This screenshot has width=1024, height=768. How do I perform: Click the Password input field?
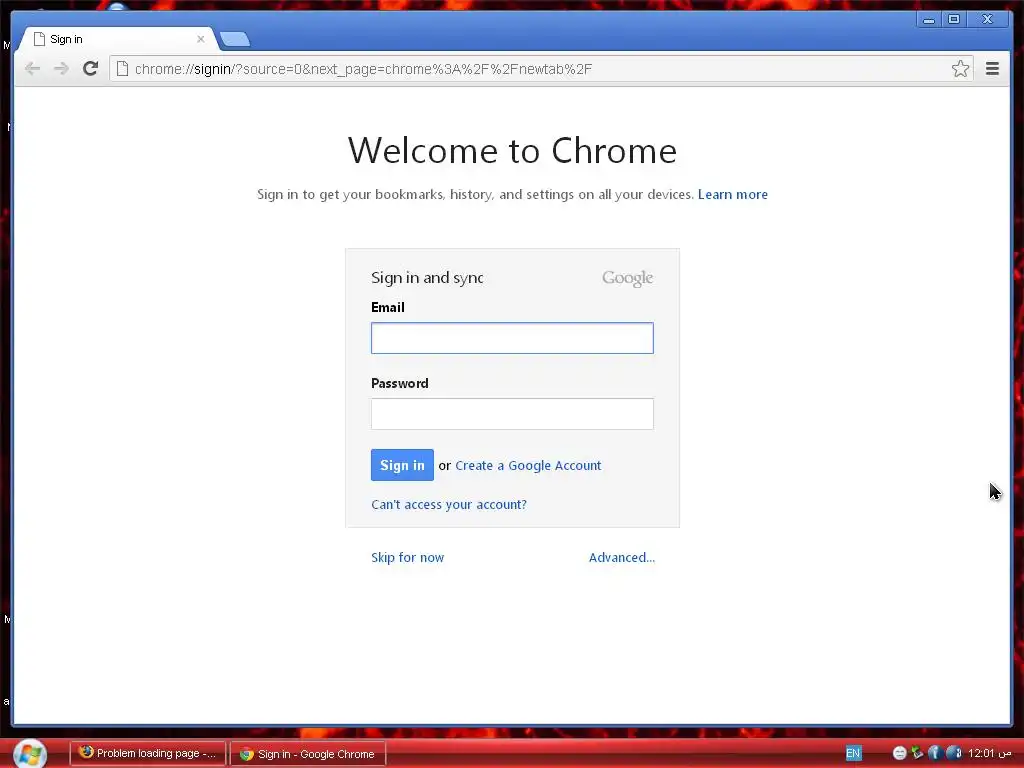coord(512,414)
